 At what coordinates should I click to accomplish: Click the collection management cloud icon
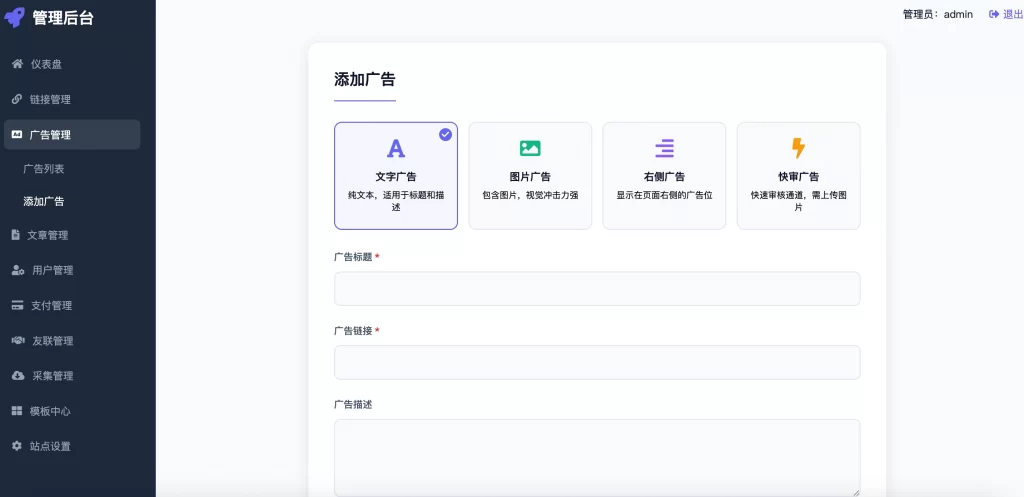click(17, 376)
